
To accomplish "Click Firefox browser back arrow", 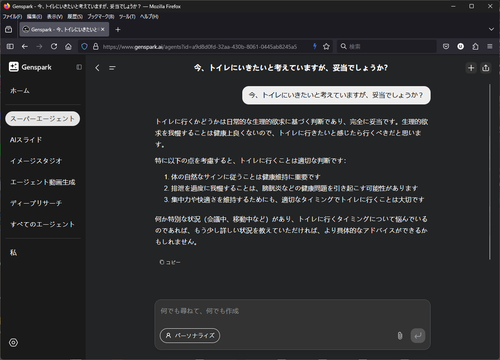I will 25,47.
